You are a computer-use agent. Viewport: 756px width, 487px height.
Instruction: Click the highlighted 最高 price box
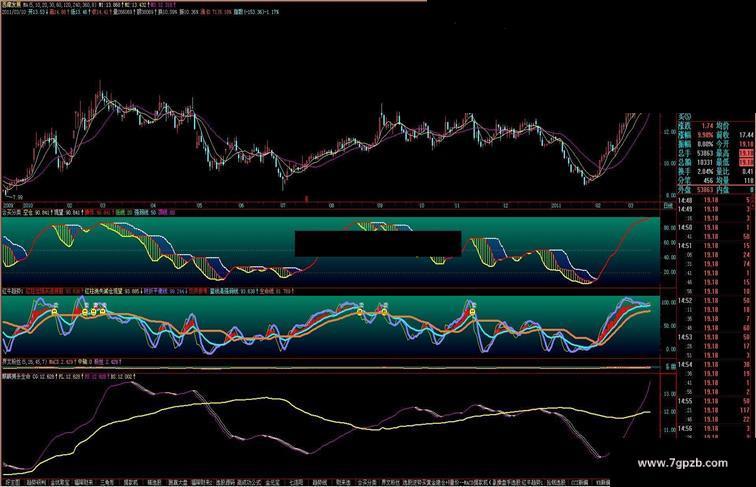[746, 153]
